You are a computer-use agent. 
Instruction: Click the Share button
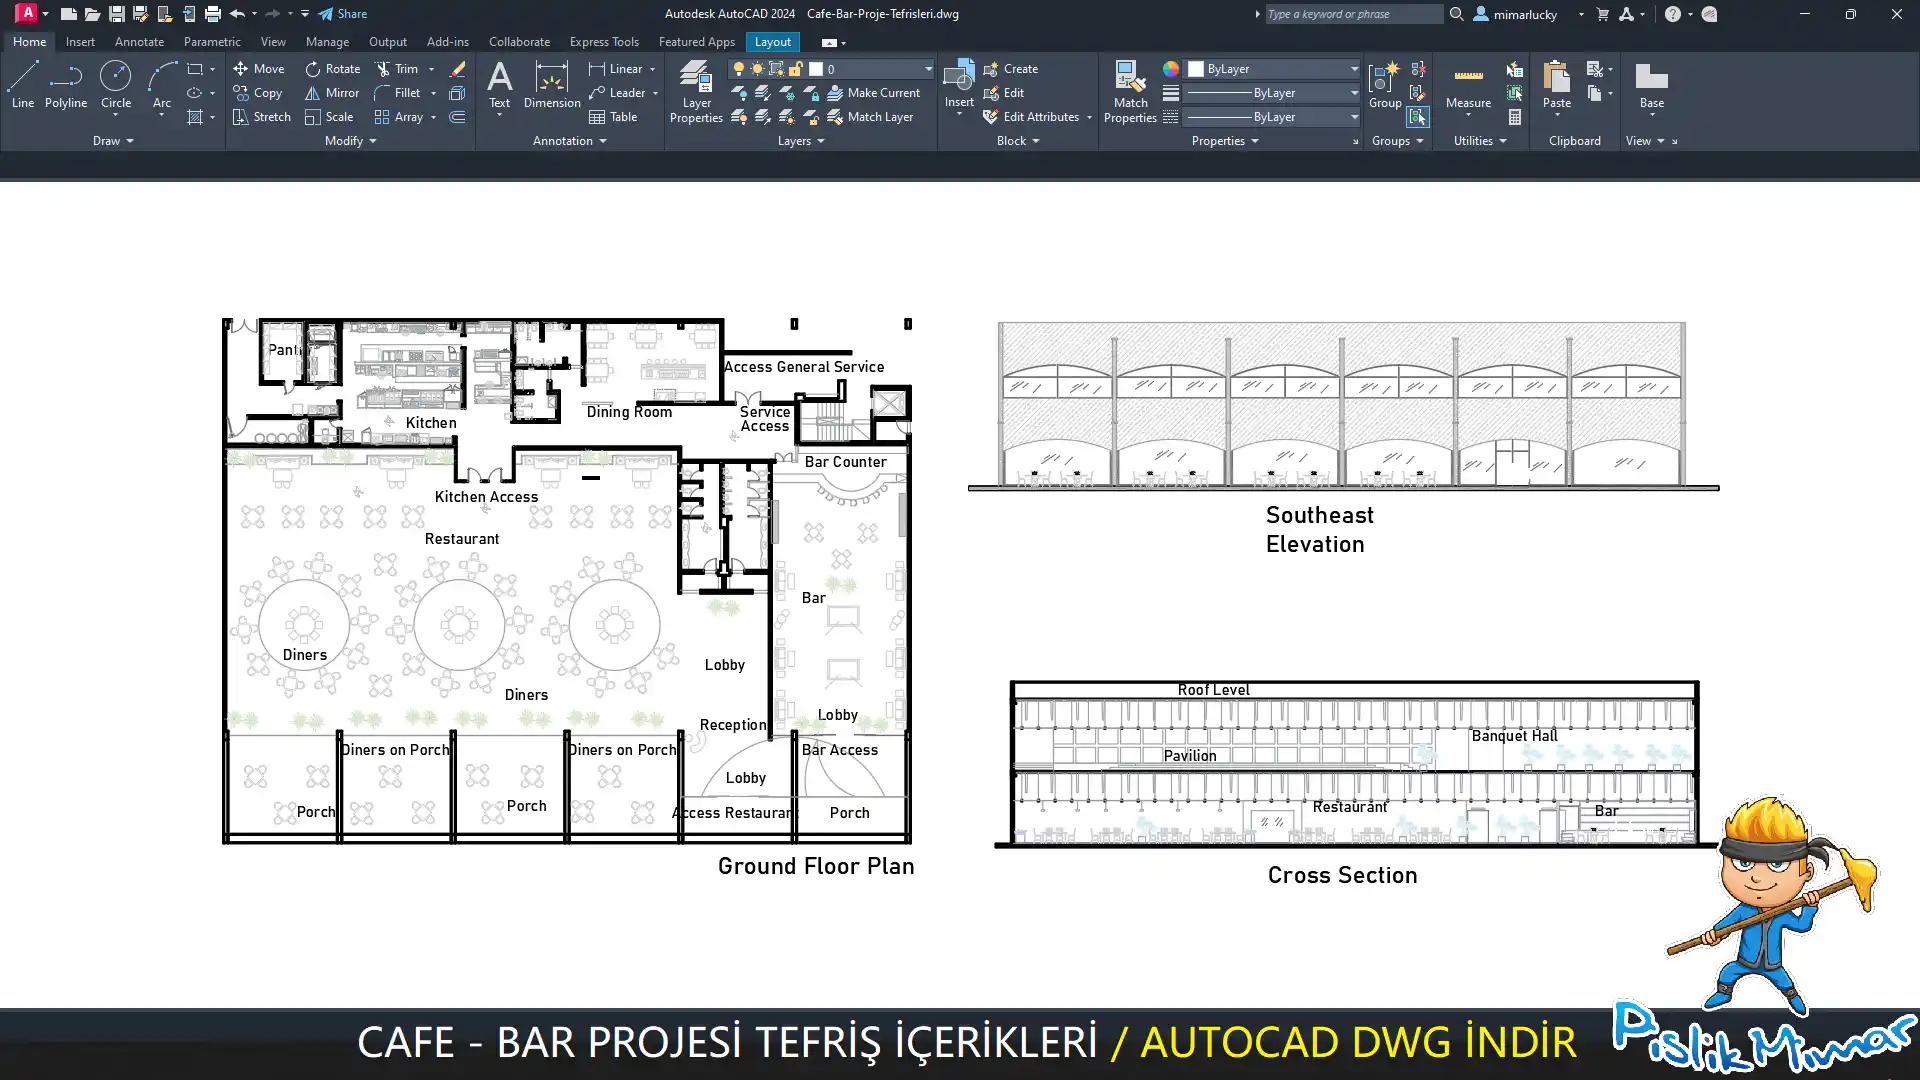point(343,14)
